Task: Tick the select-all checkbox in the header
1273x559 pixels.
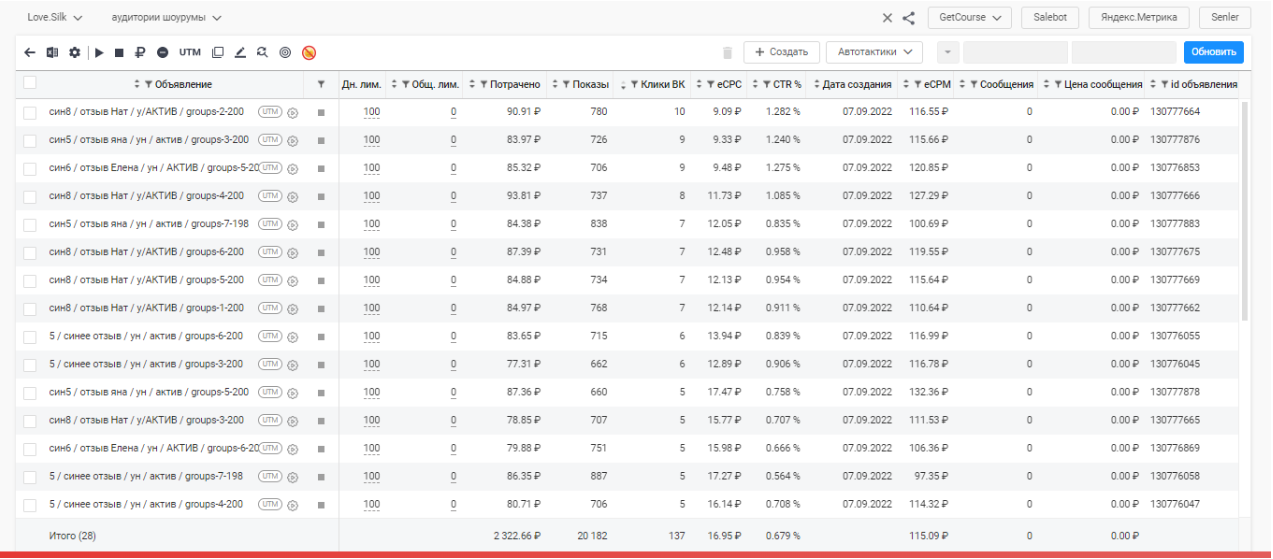Action: 30,84
